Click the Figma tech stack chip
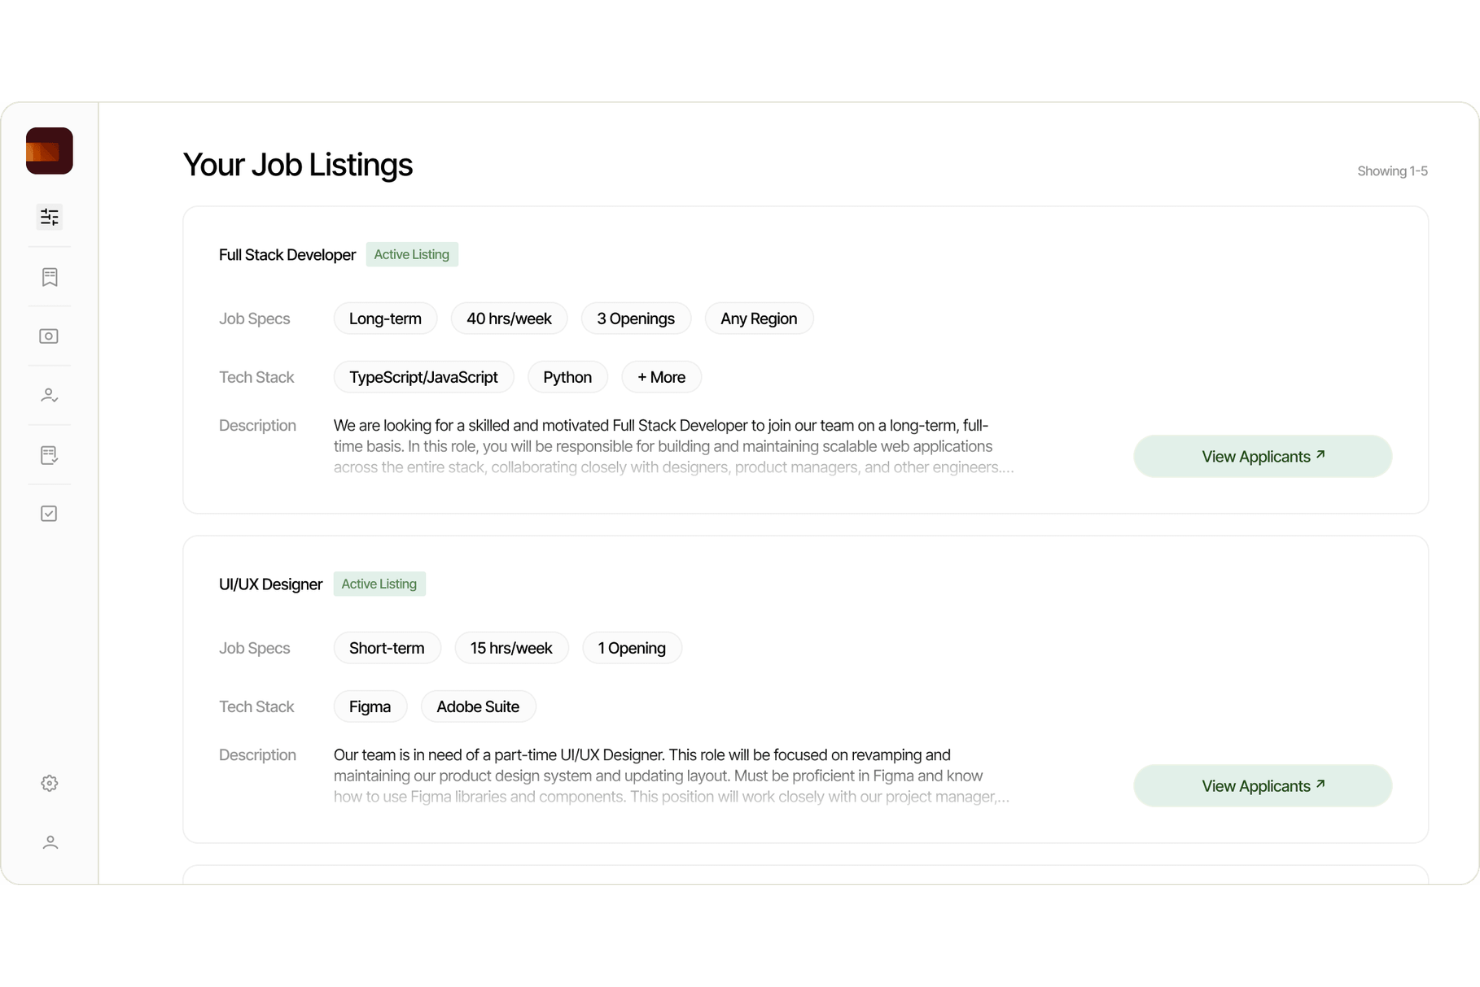Screen dimensions: 1480x987 (x=370, y=707)
